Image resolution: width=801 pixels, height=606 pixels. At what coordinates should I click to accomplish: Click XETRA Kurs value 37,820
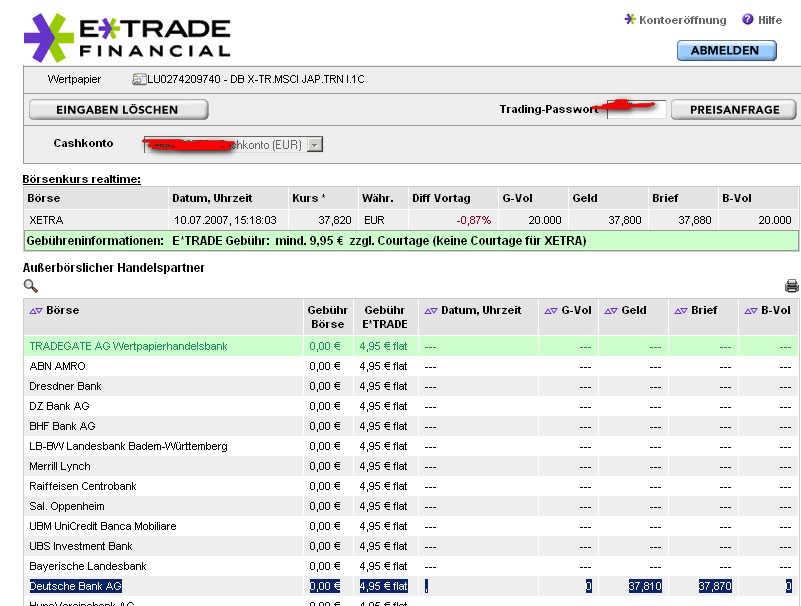click(x=335, y=220)
